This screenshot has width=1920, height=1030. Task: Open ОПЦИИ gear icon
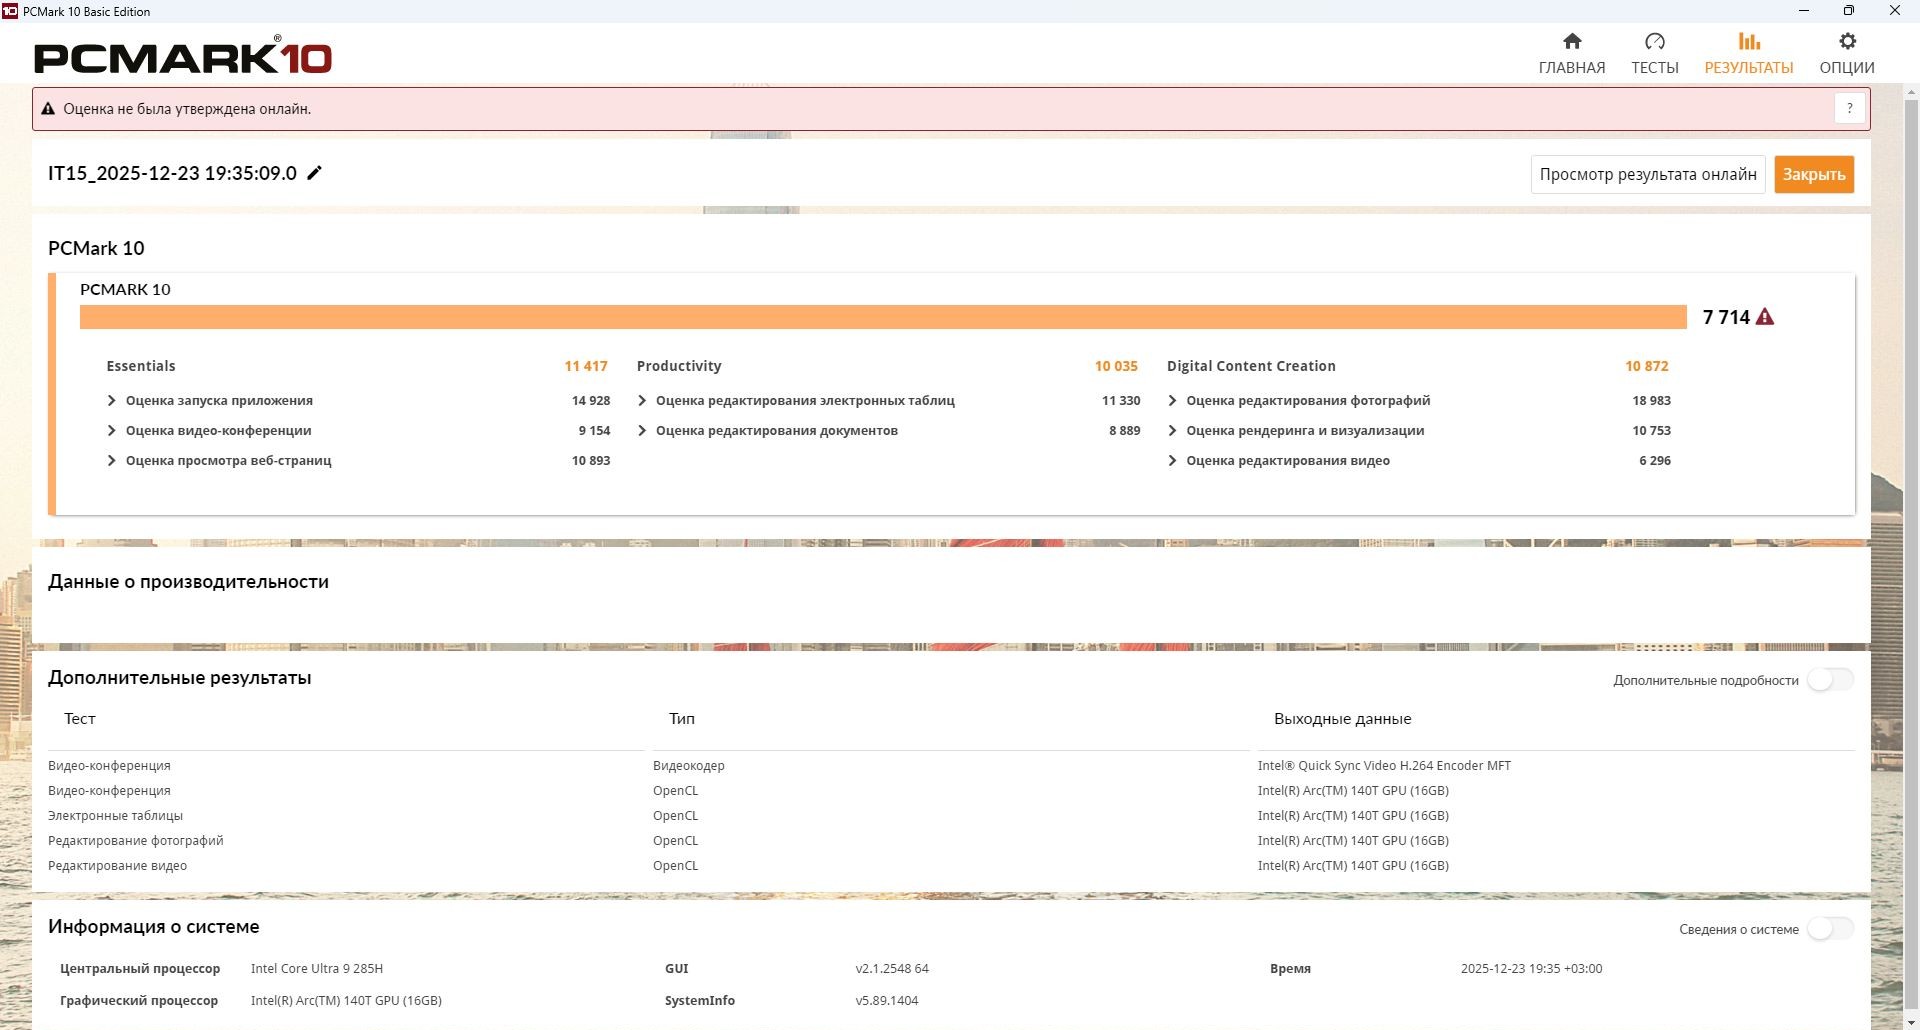1847,41
